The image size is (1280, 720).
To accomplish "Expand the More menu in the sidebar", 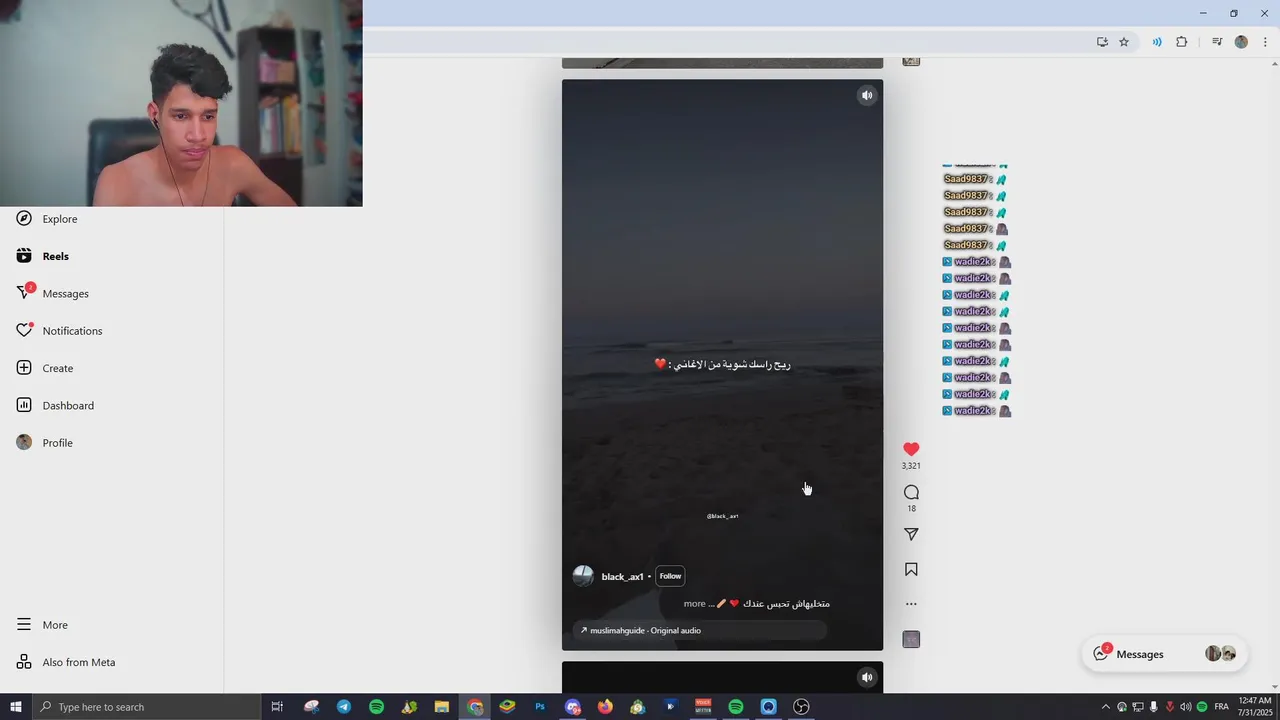I will pos(42,625).
